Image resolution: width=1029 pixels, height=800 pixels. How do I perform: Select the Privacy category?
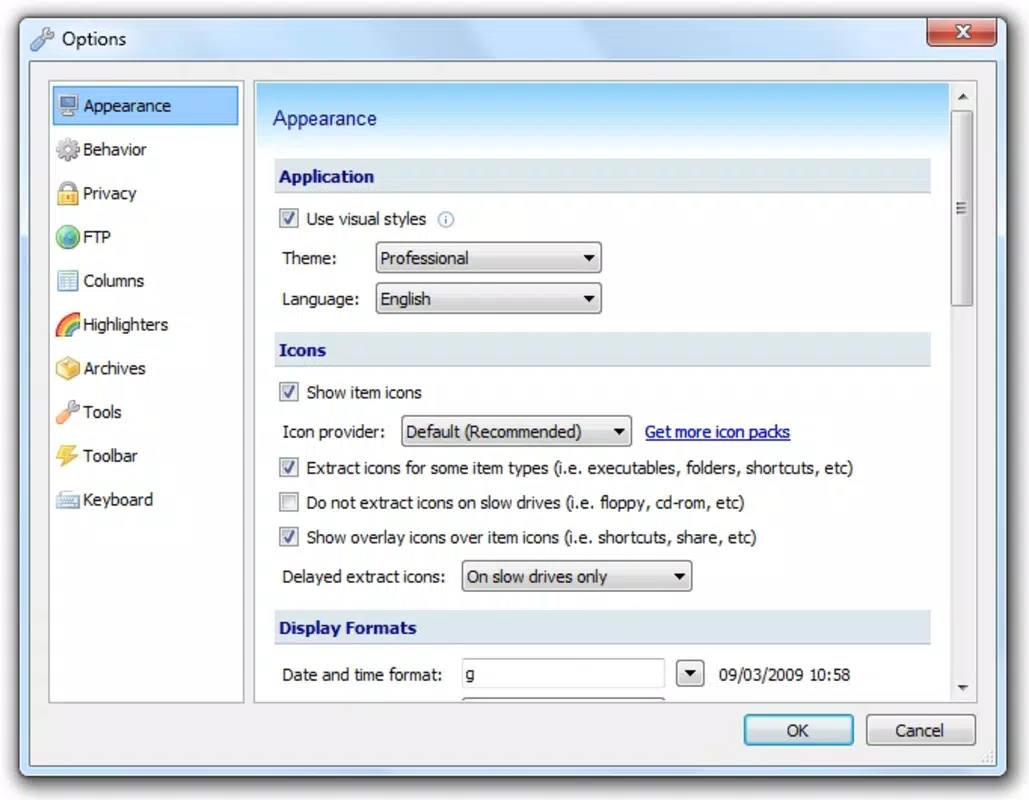110,194
